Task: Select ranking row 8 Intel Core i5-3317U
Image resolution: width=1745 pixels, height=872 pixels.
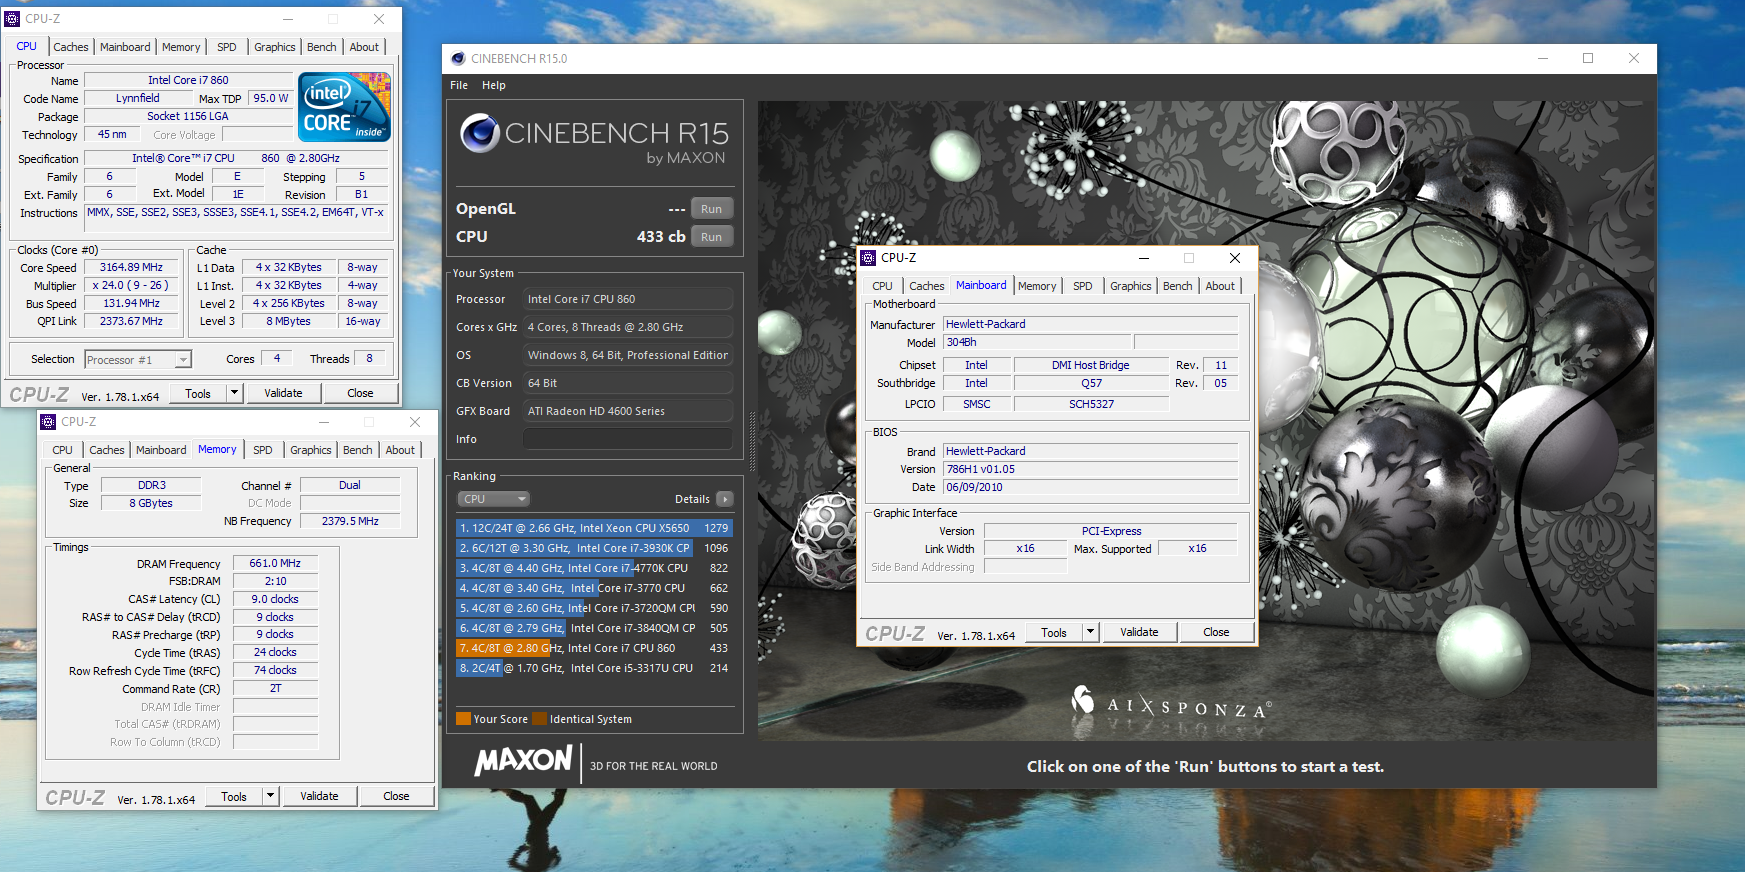Action: 594,668
